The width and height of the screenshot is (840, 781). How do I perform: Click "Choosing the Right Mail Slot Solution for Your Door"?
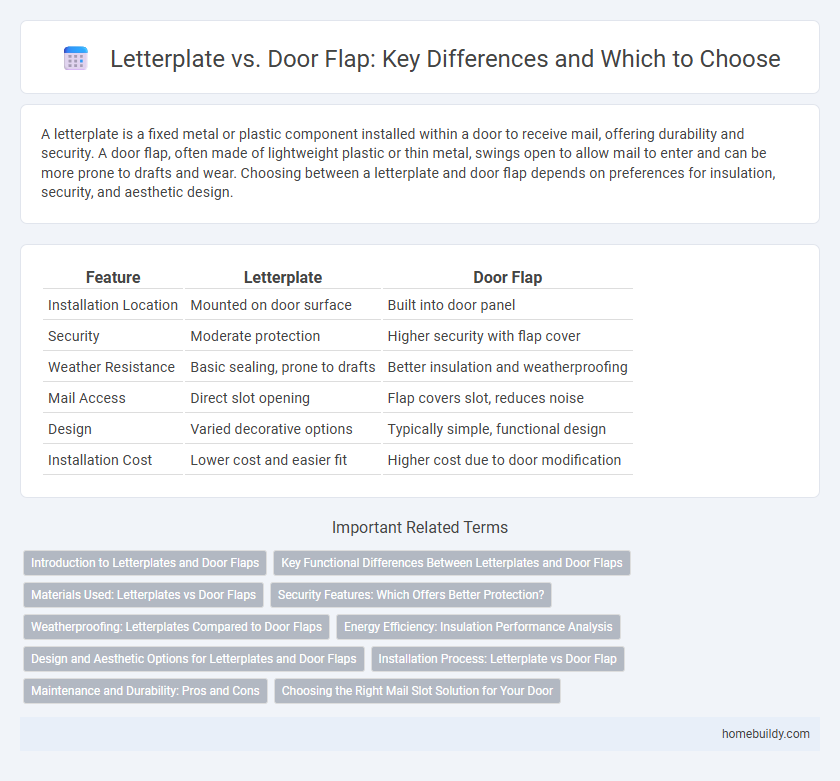(x=417, y=691)
